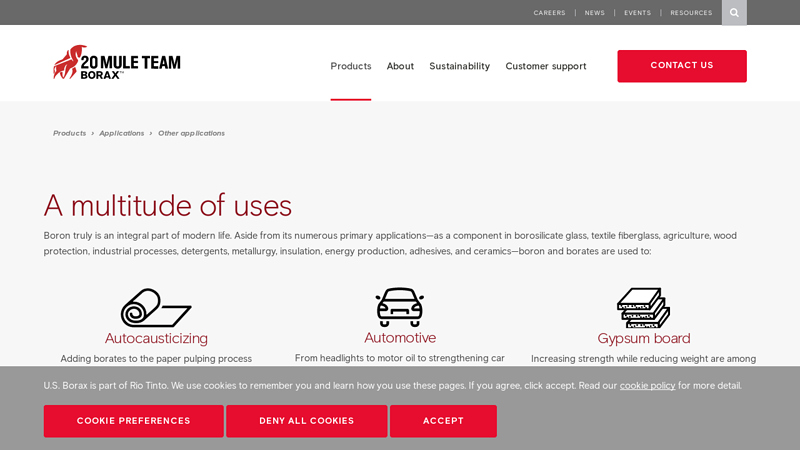Click the search magnifier icon

pos(734,13)
